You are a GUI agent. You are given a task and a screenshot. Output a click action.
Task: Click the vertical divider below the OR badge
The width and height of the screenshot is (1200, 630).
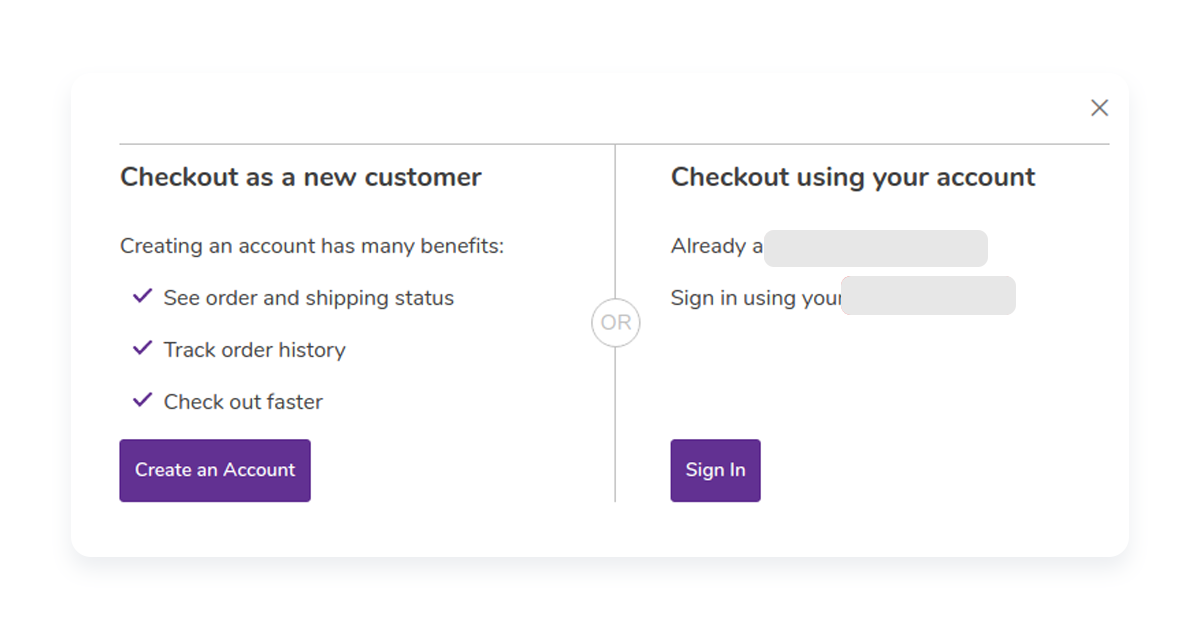(615, 424)
